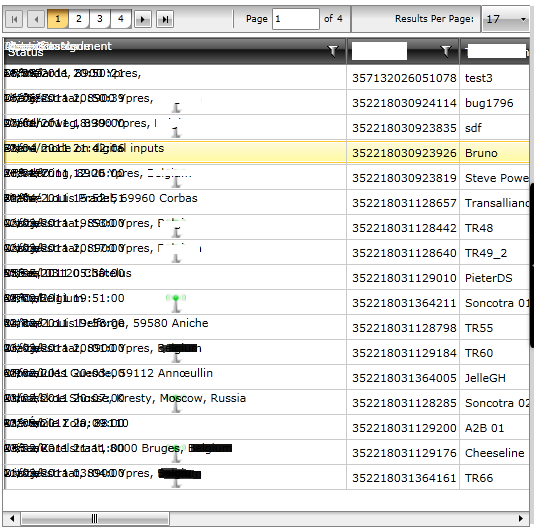The height and width of the screenshot is (528, 534).
Task: Click next page arrow icon
Action: tap(143, 19)
